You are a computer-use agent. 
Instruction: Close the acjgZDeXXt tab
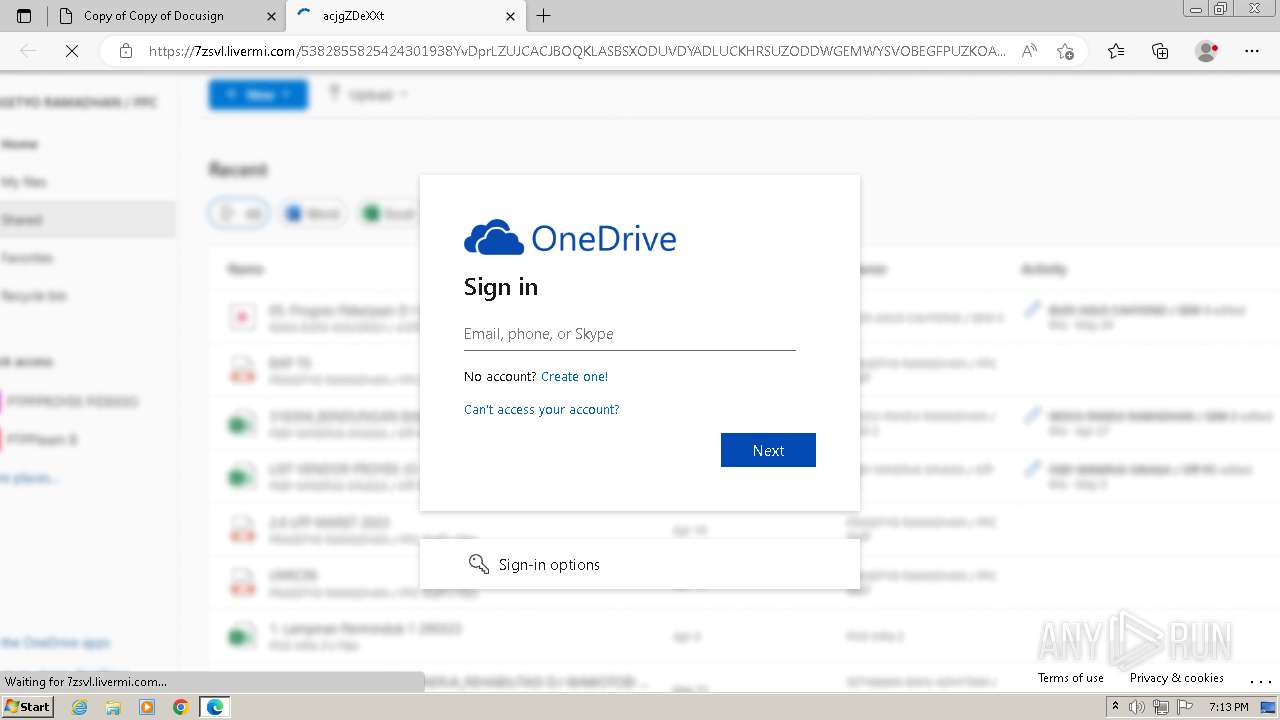510,16
